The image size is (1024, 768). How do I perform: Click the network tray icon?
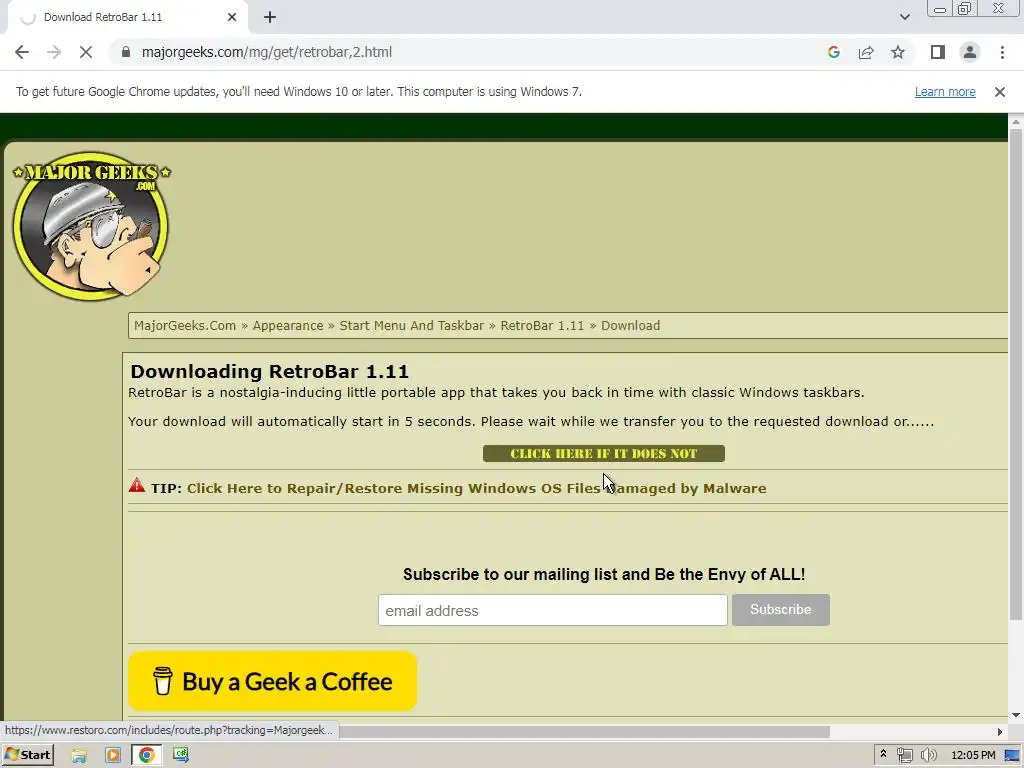point(904,756)
